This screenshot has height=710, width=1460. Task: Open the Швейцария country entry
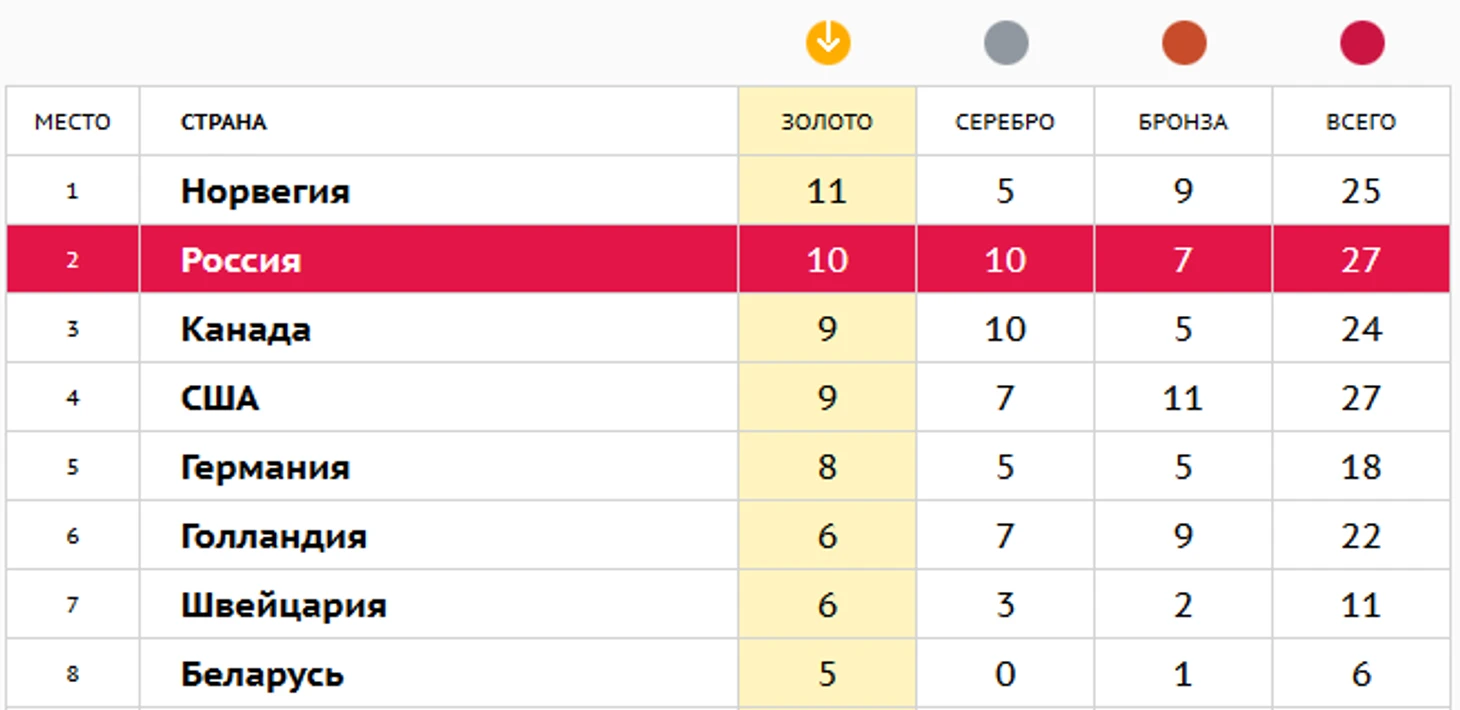283,605
